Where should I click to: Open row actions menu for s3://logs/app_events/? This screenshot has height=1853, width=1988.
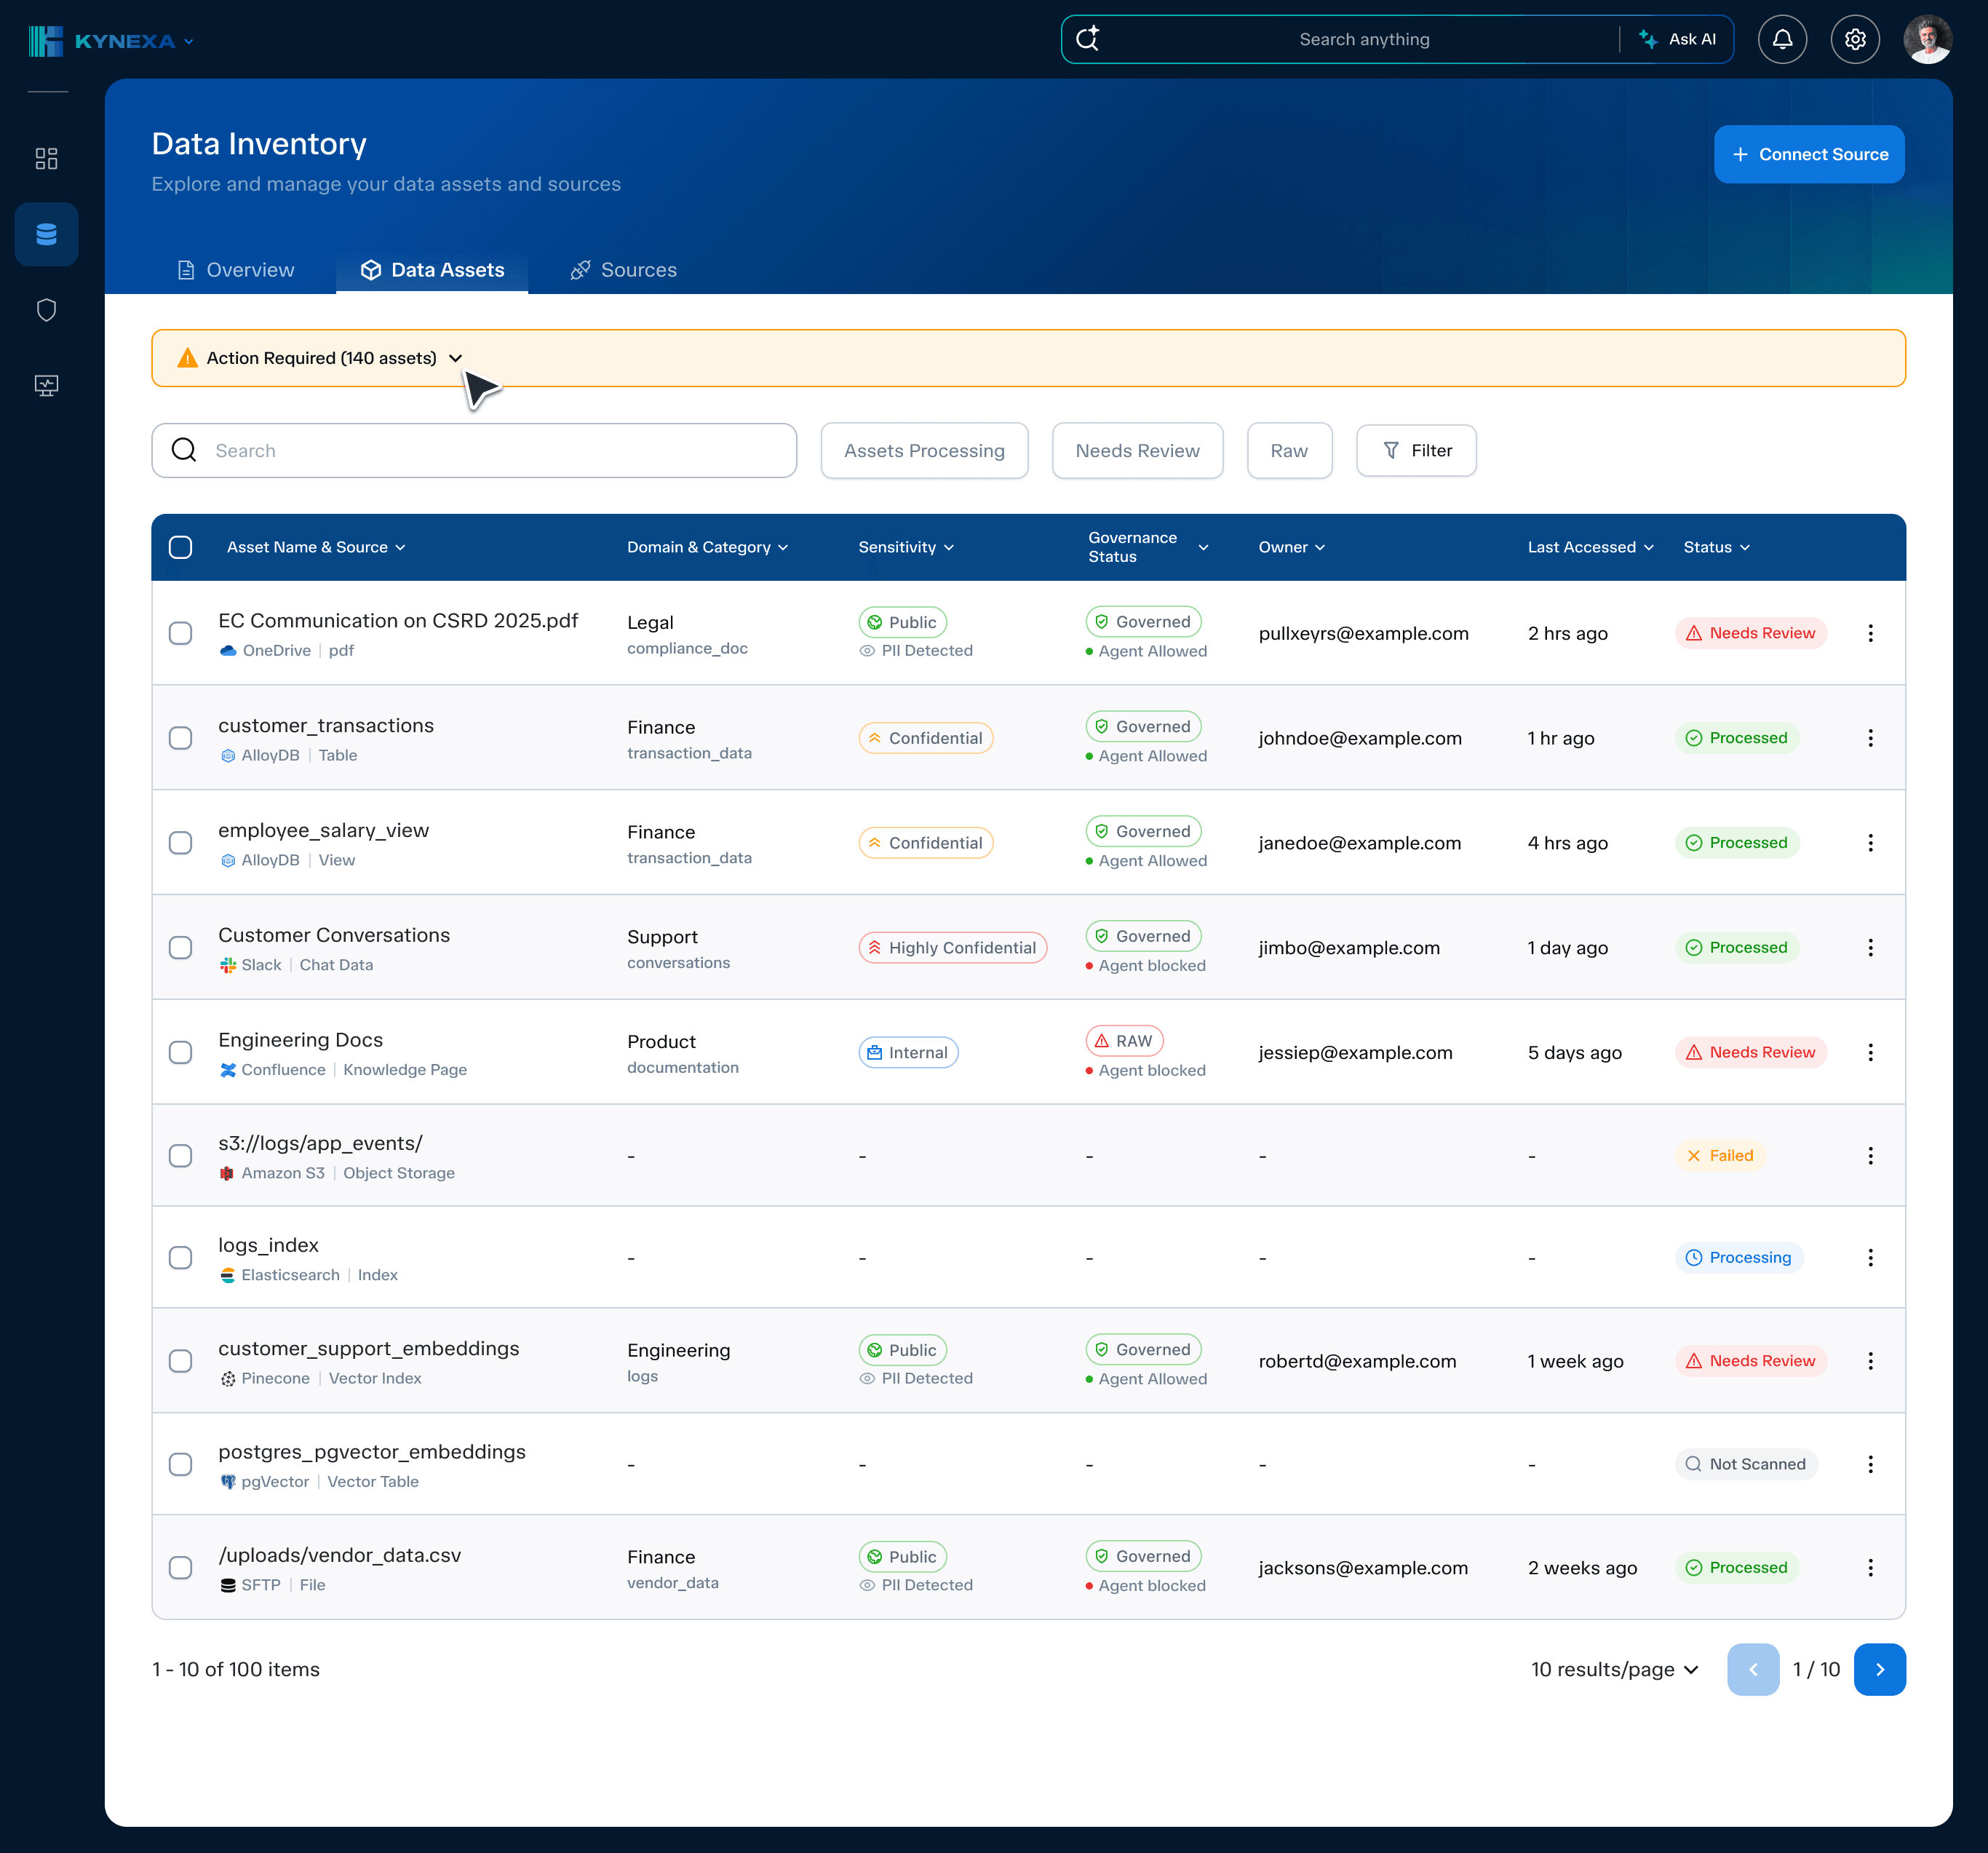coord(1870,1155)
